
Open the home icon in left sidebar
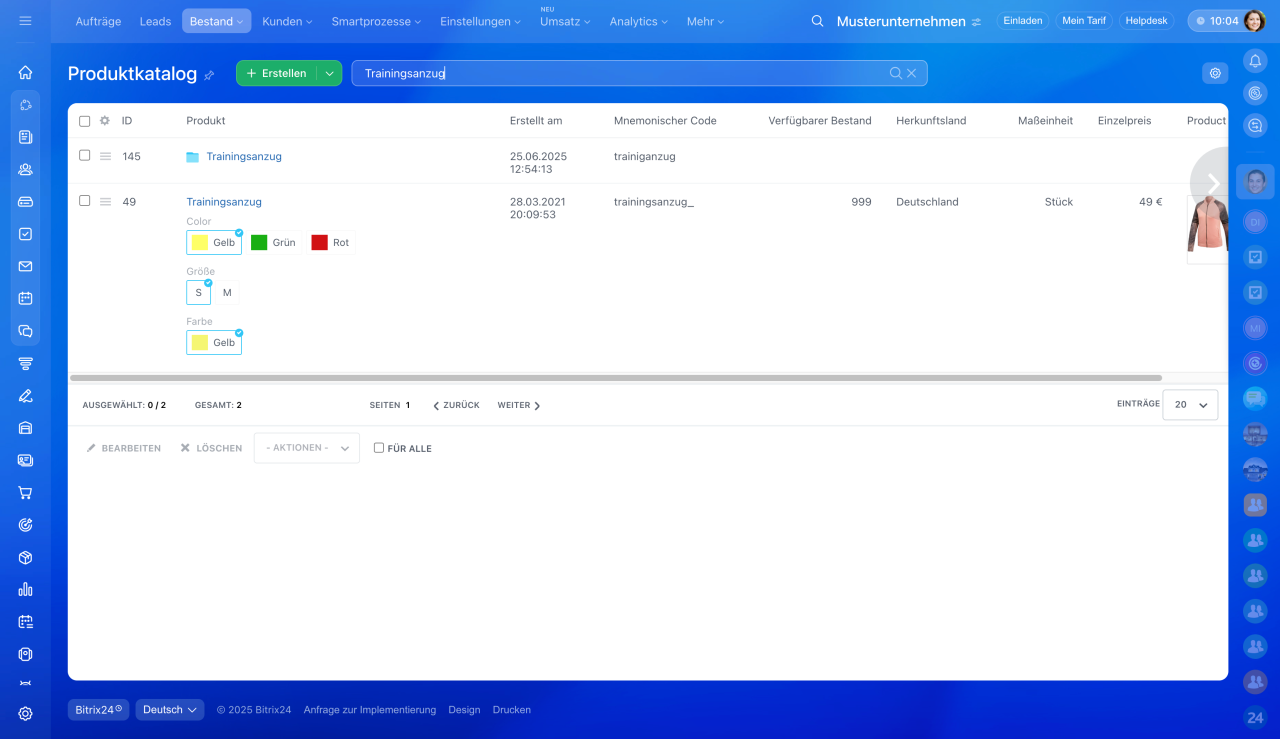click(25, 72)
